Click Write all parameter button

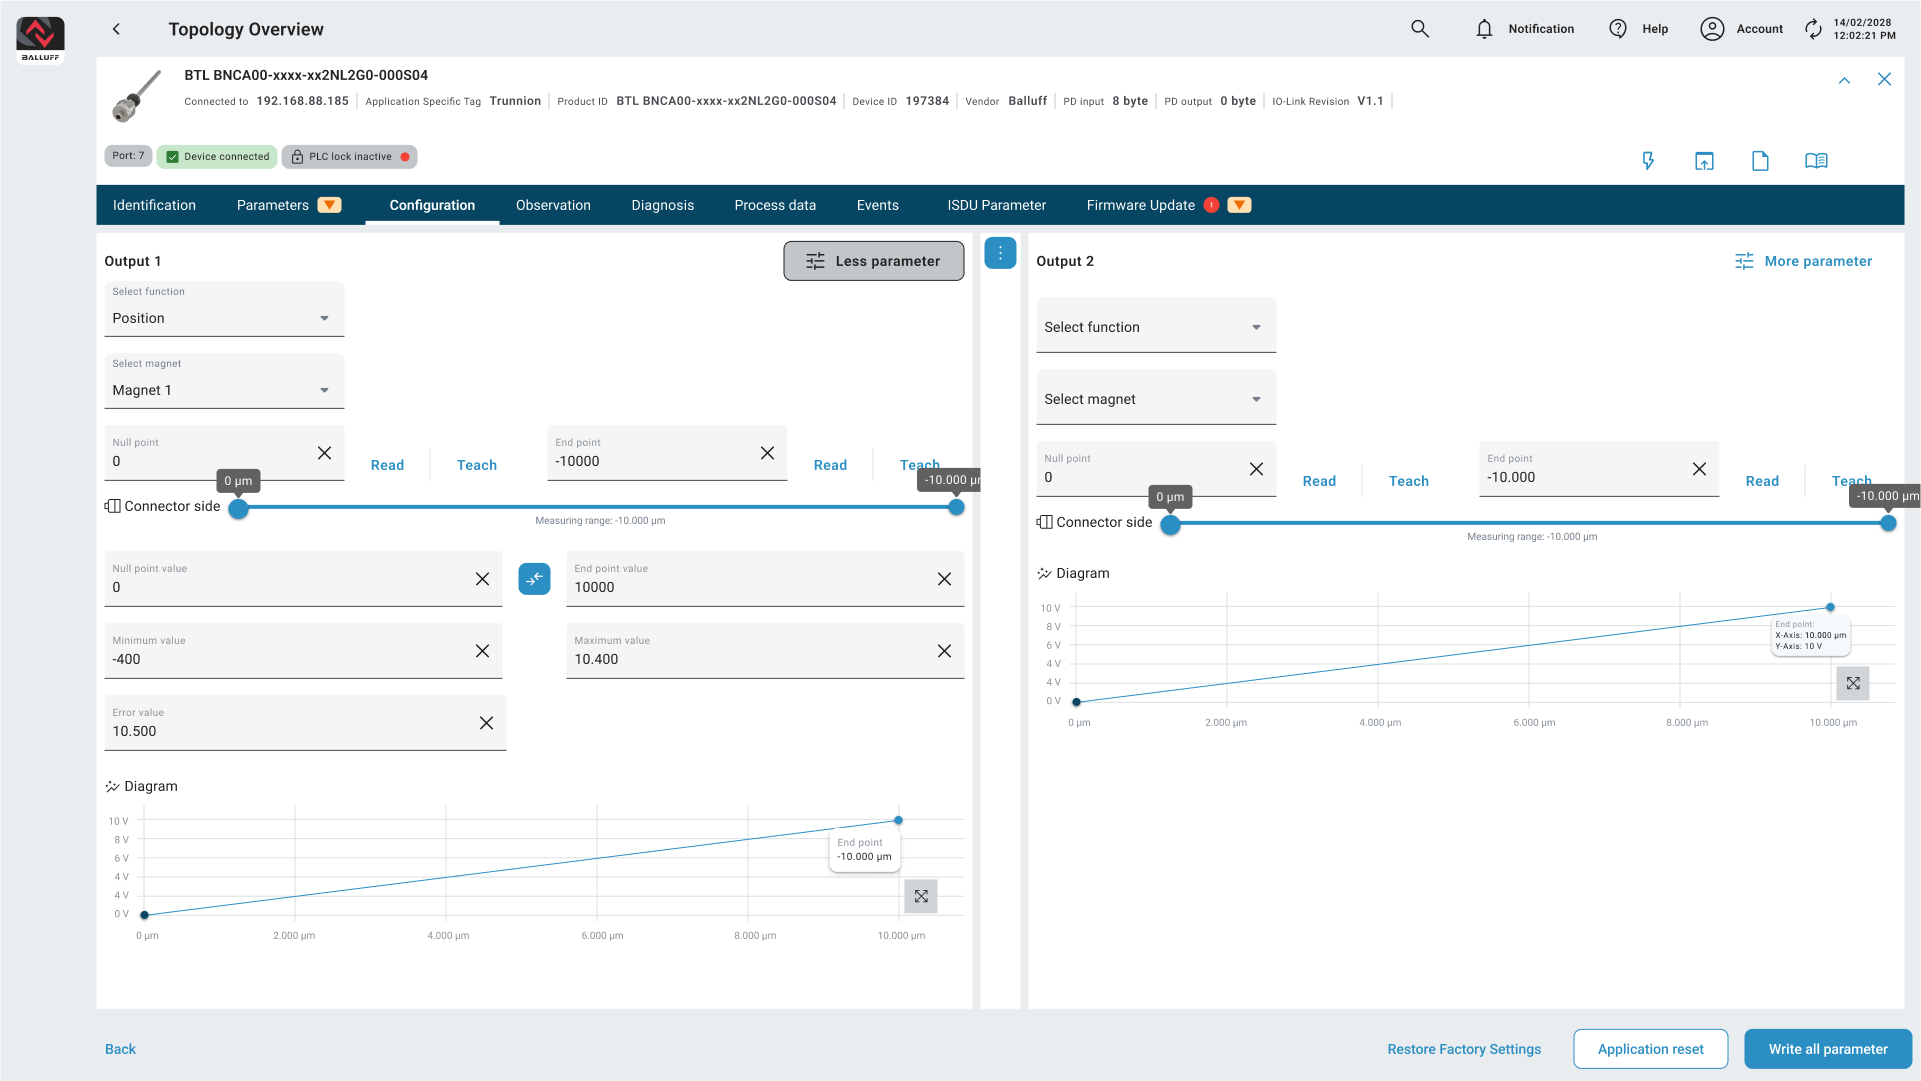point(1827,1049)
